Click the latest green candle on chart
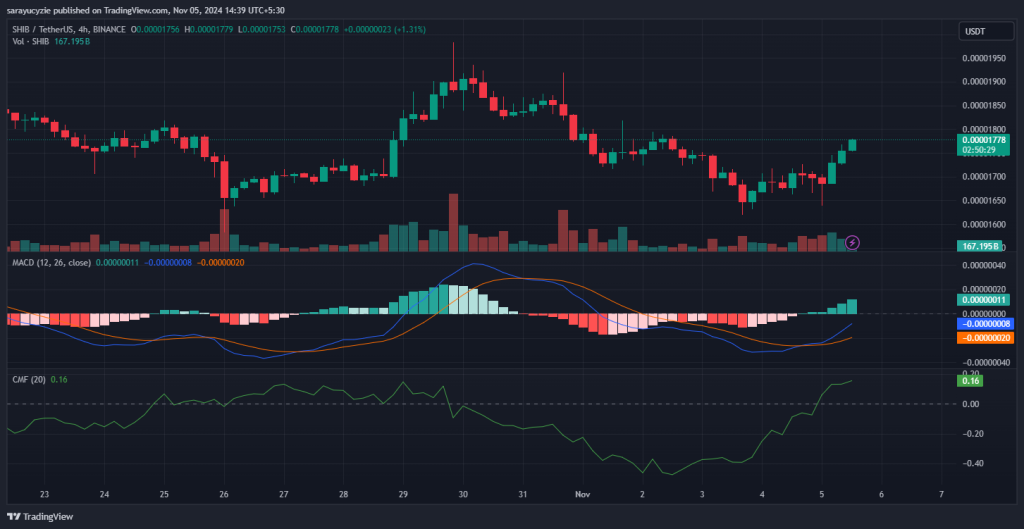The width and height of the screenshot is (1024, 529). 852,145
